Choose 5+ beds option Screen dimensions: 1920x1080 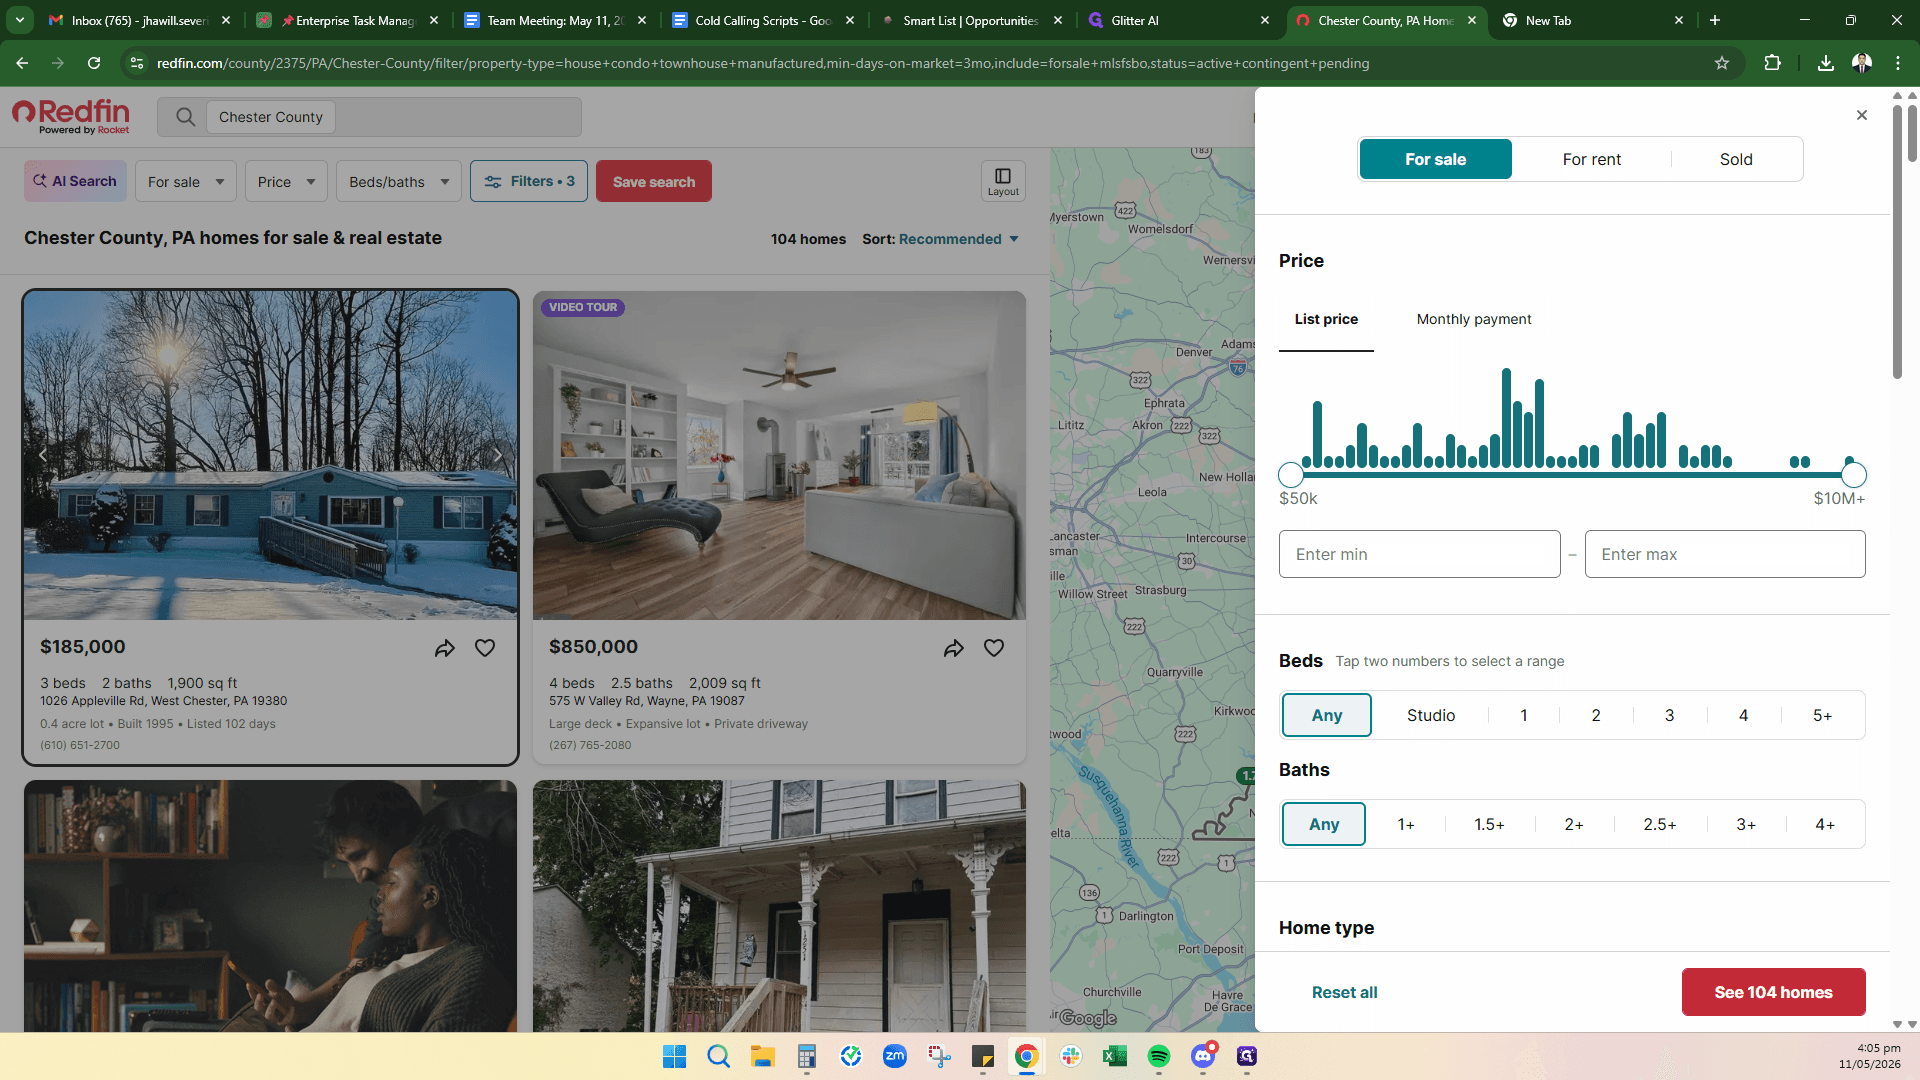1822,715
